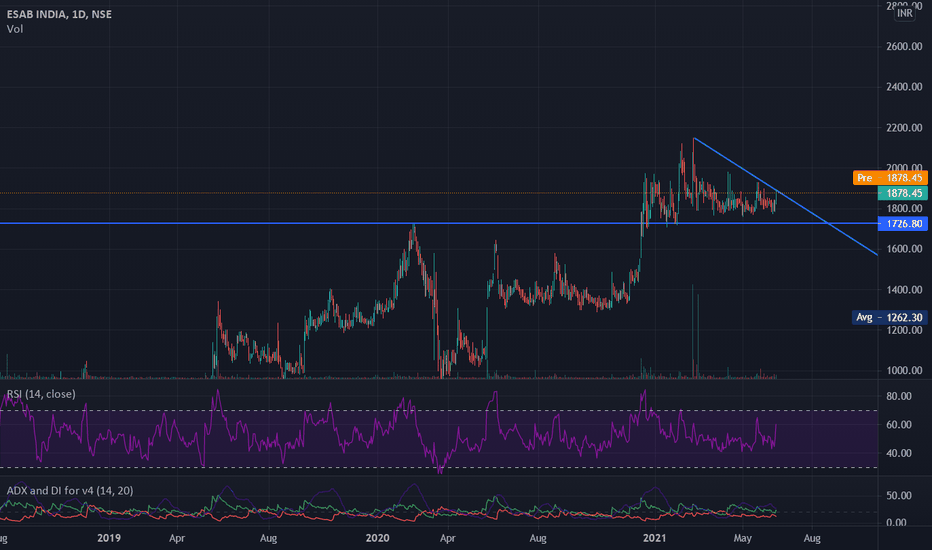The width and height of the screenshot is (932, 550).
Task: Click the 80.00 RSI axis label
Action: click(899, 396)
